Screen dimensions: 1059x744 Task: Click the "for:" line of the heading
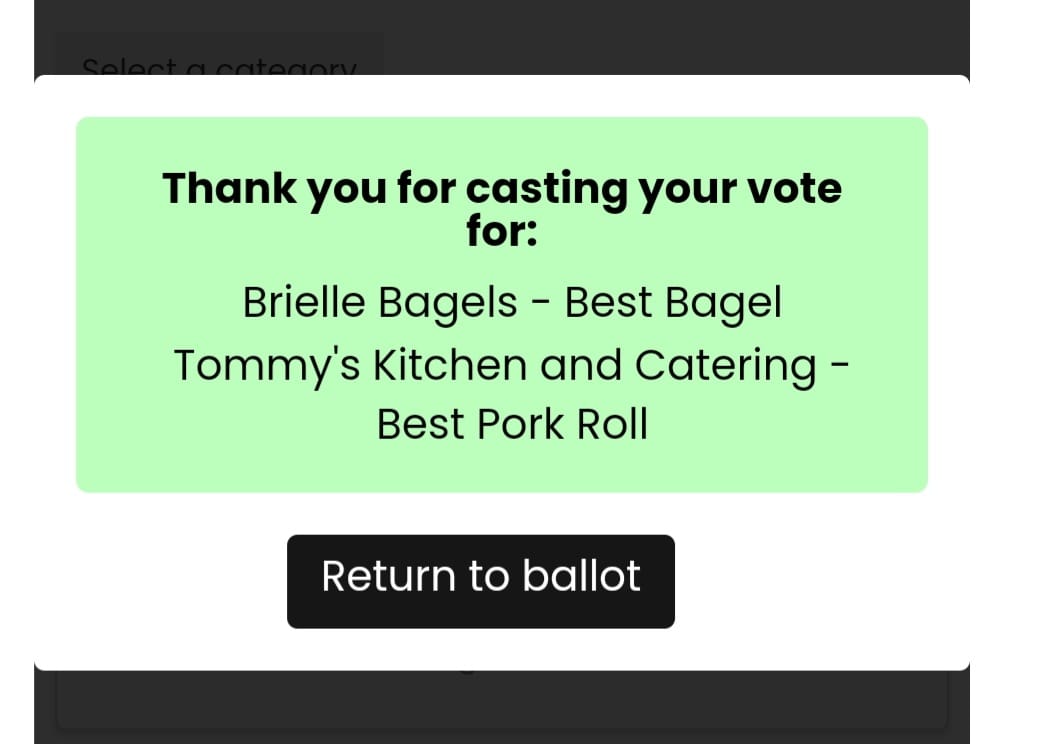(x=501, y=231)
